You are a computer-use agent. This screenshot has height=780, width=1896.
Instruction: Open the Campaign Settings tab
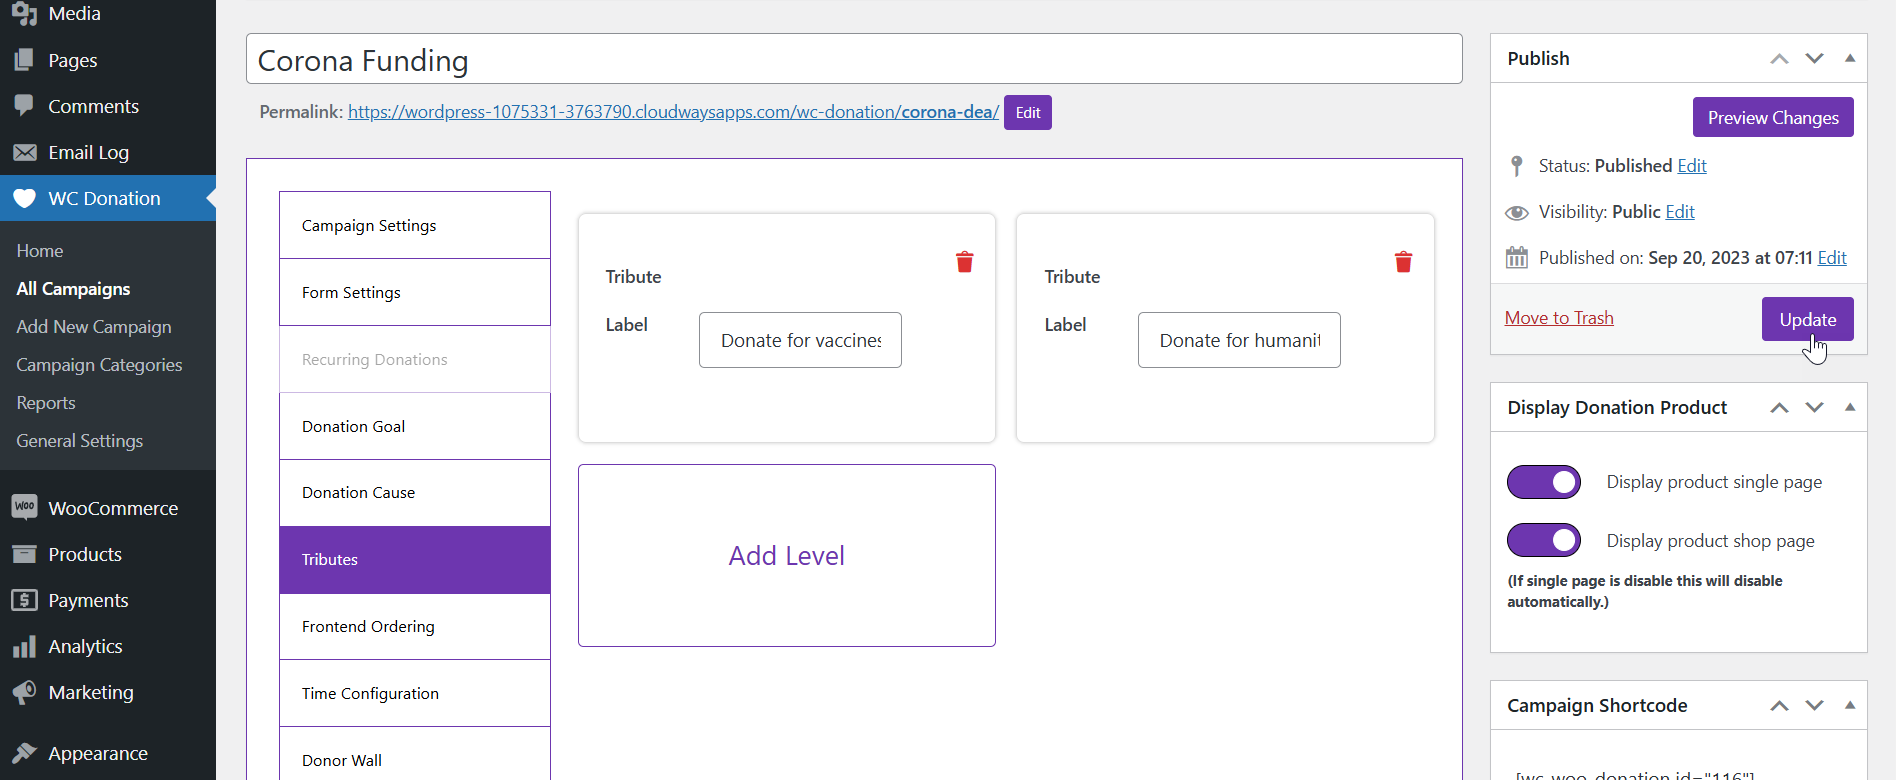415,225
